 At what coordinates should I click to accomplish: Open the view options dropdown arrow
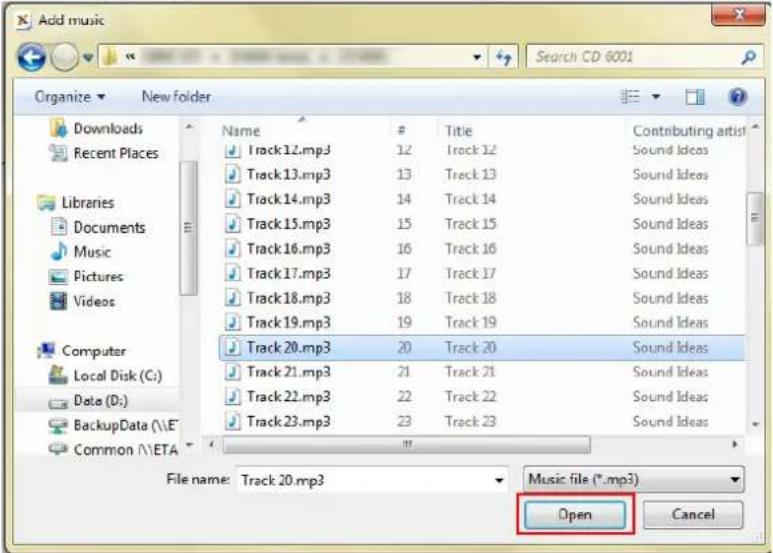656,97
